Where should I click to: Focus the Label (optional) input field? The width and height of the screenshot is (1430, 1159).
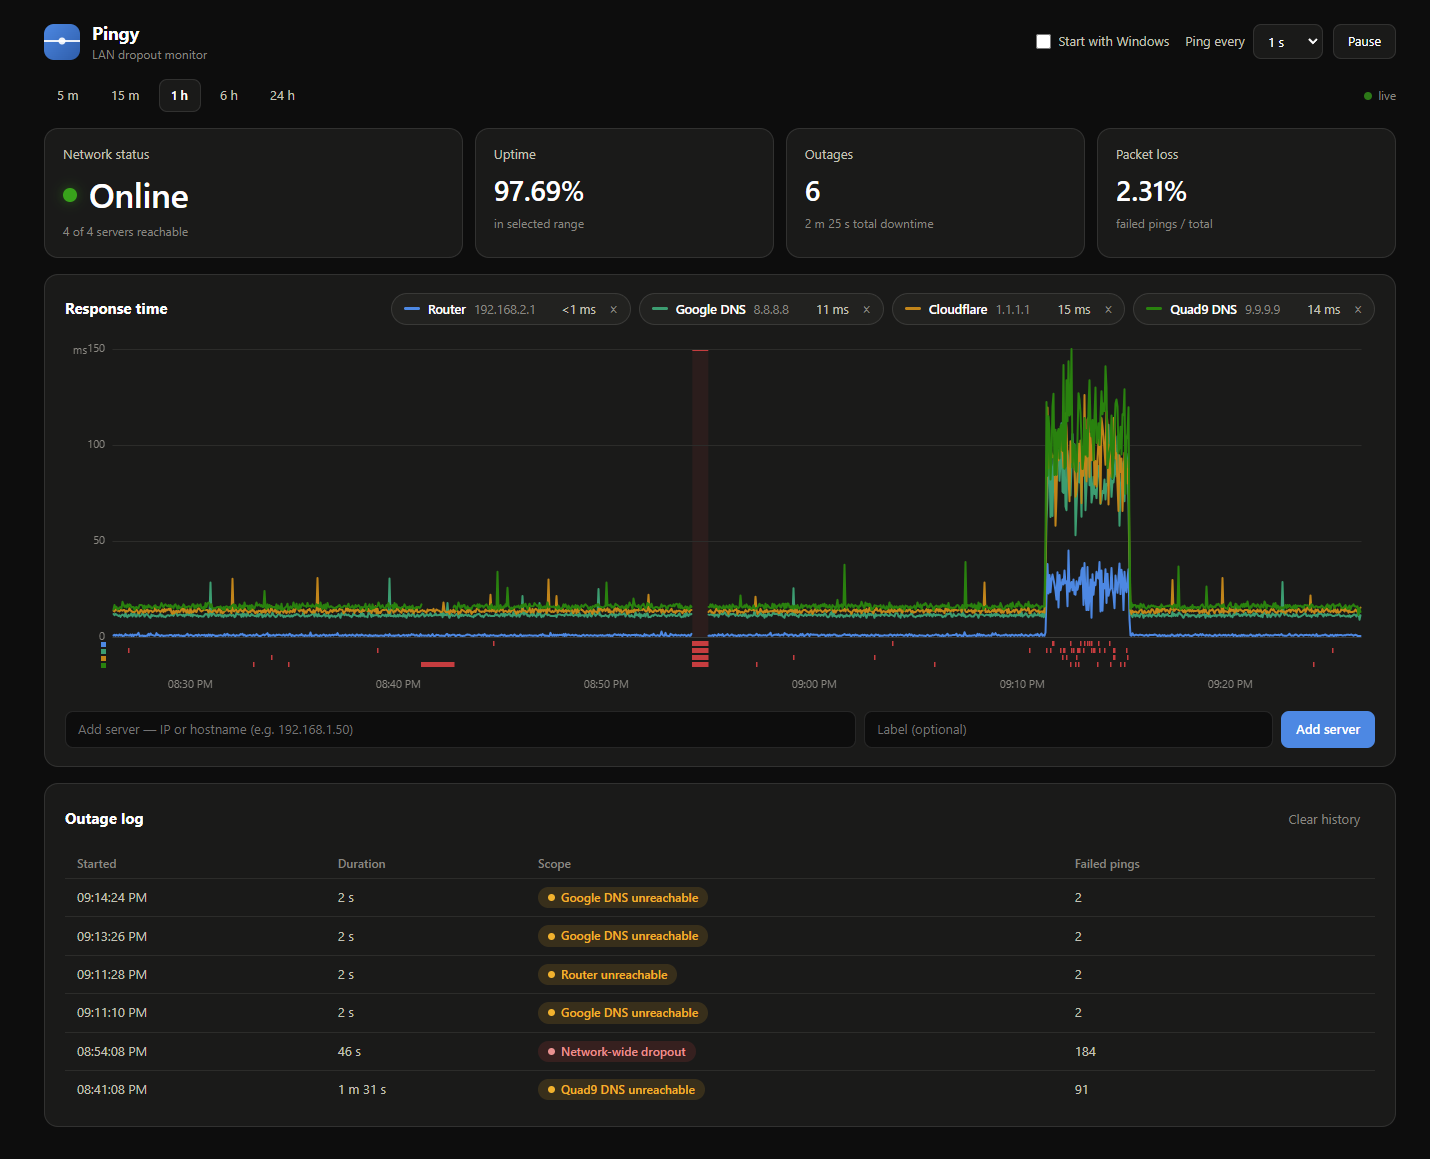[1068, 730]
